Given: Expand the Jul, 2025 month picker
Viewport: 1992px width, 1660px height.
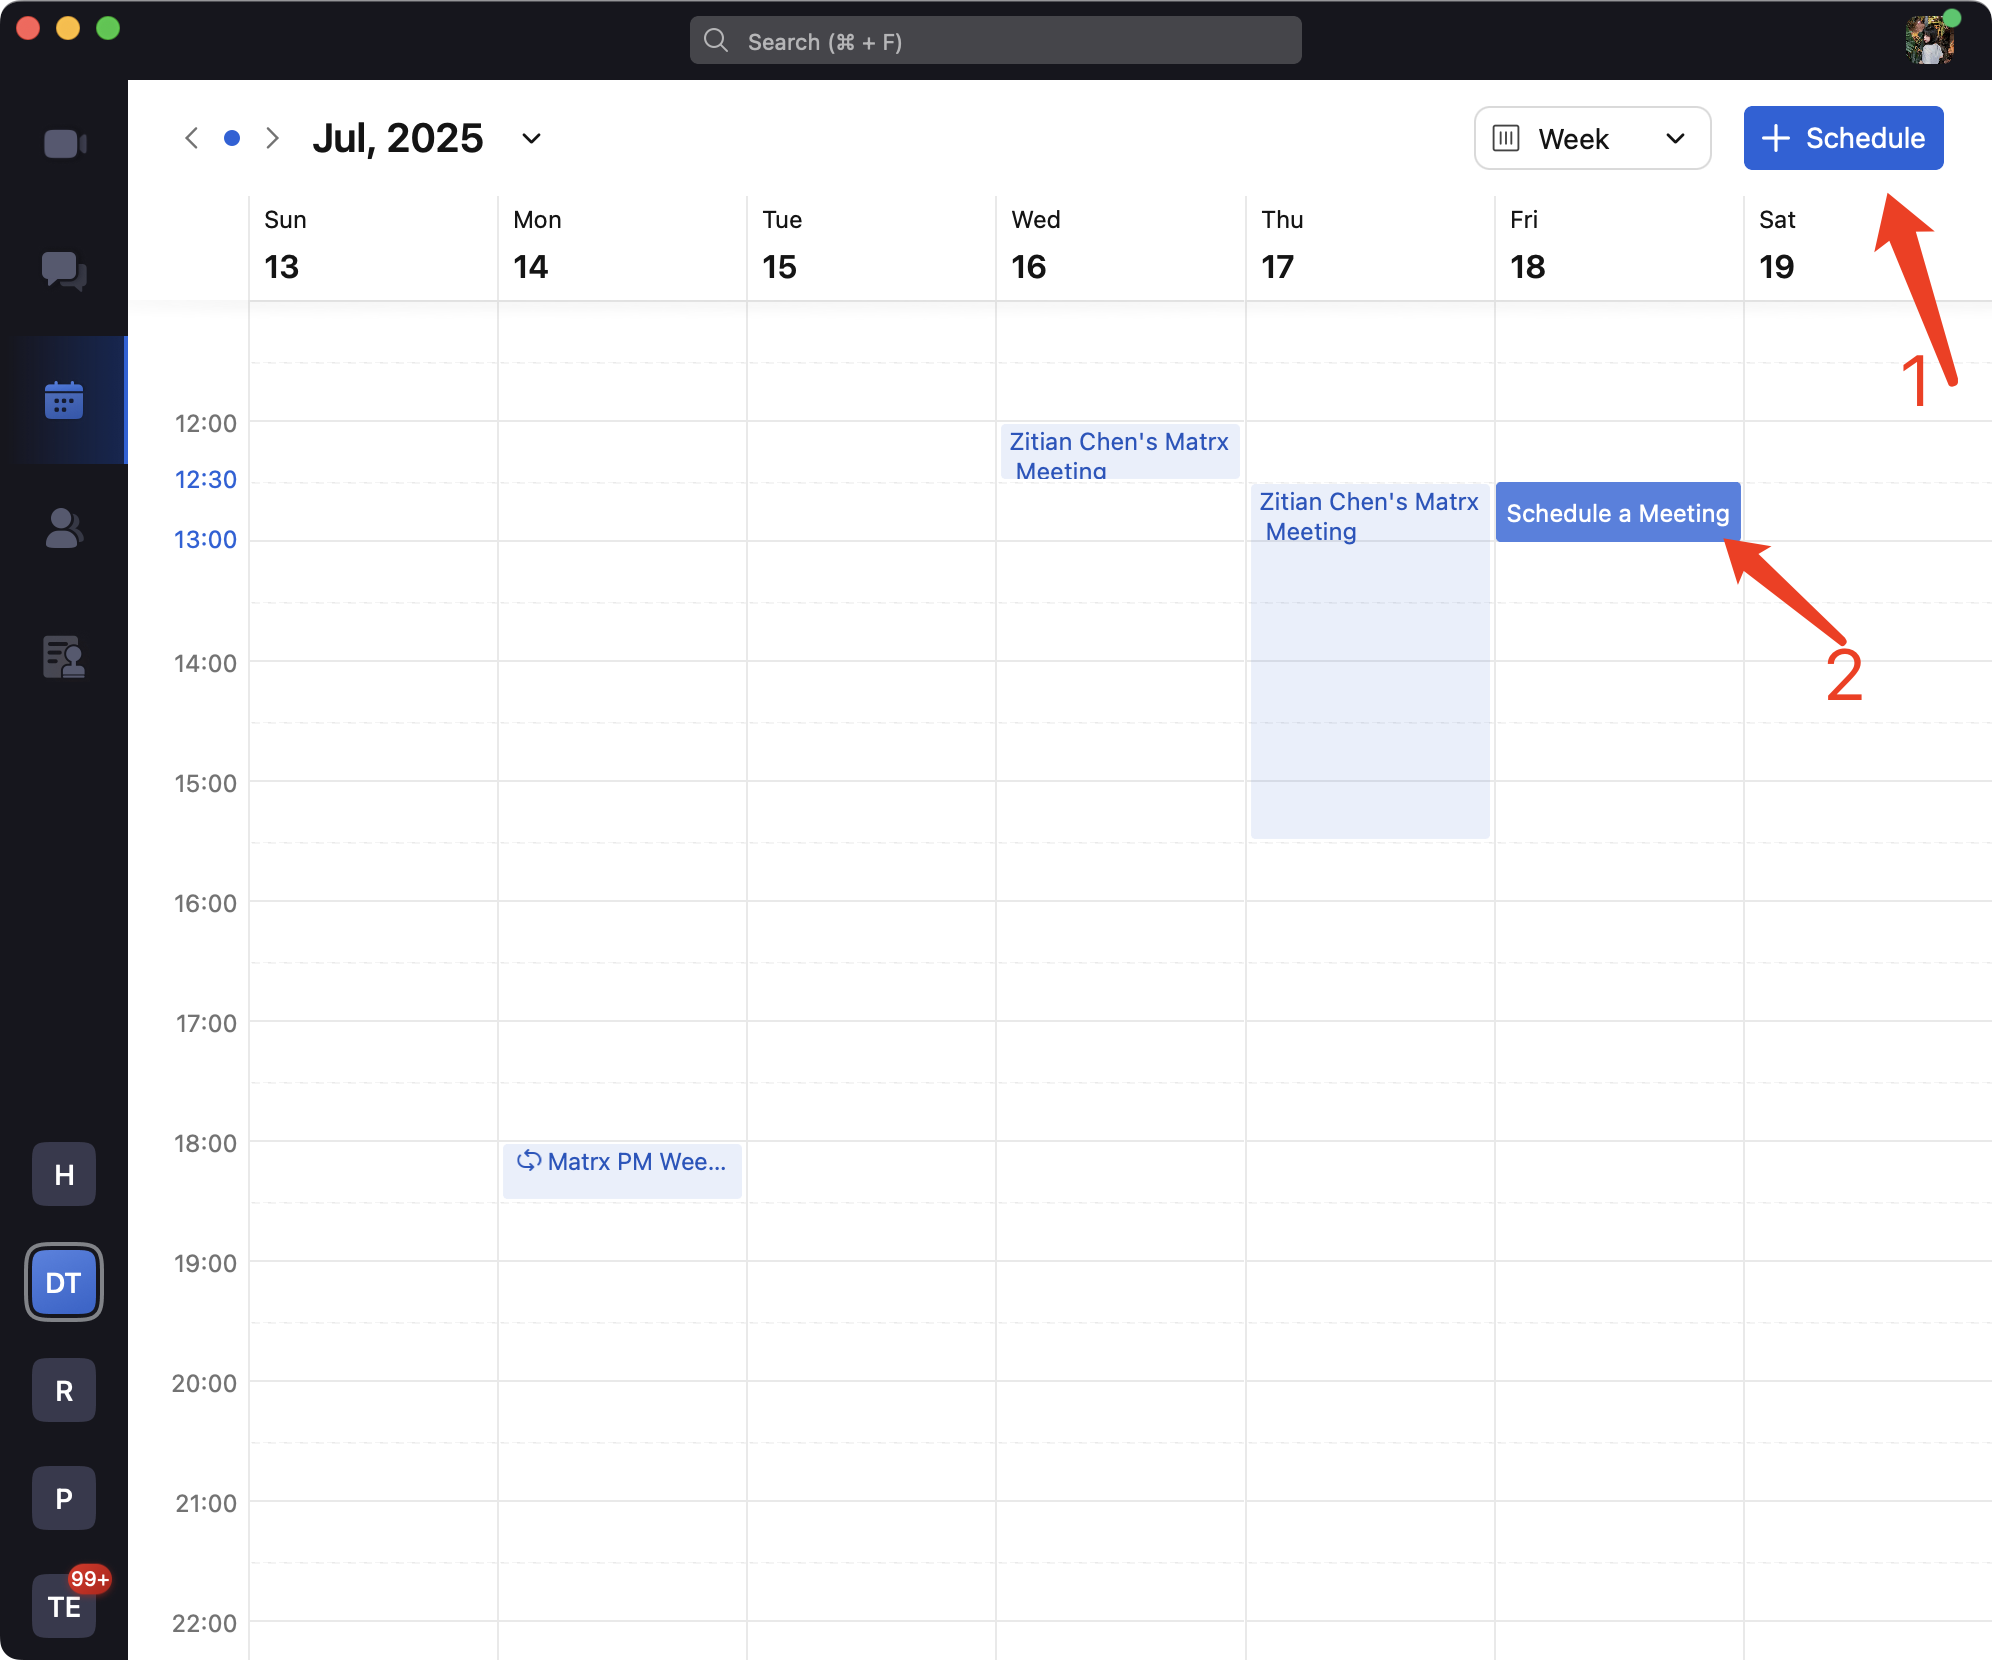Looking at the screenshot, I should 531,138.
